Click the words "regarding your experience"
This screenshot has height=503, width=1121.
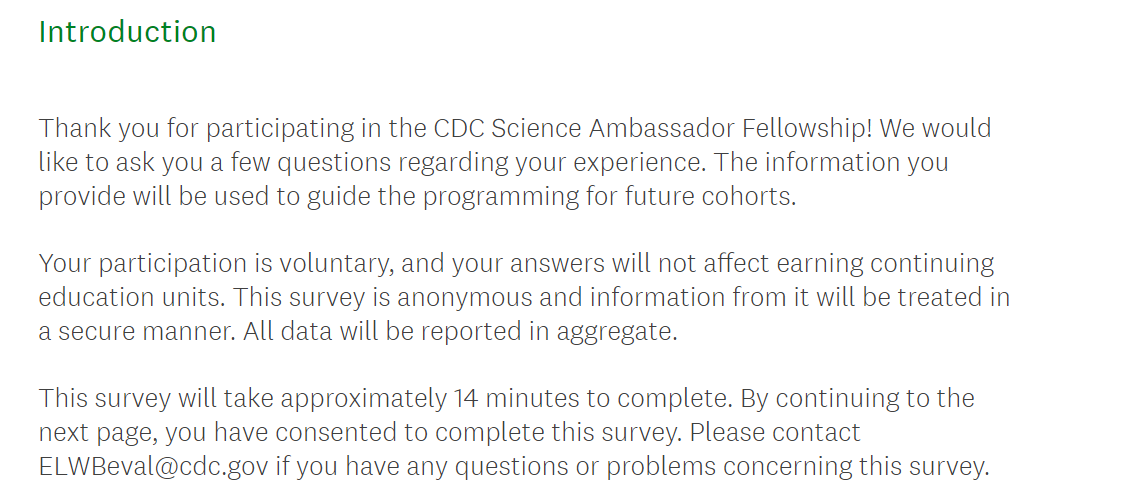[553, 162]
